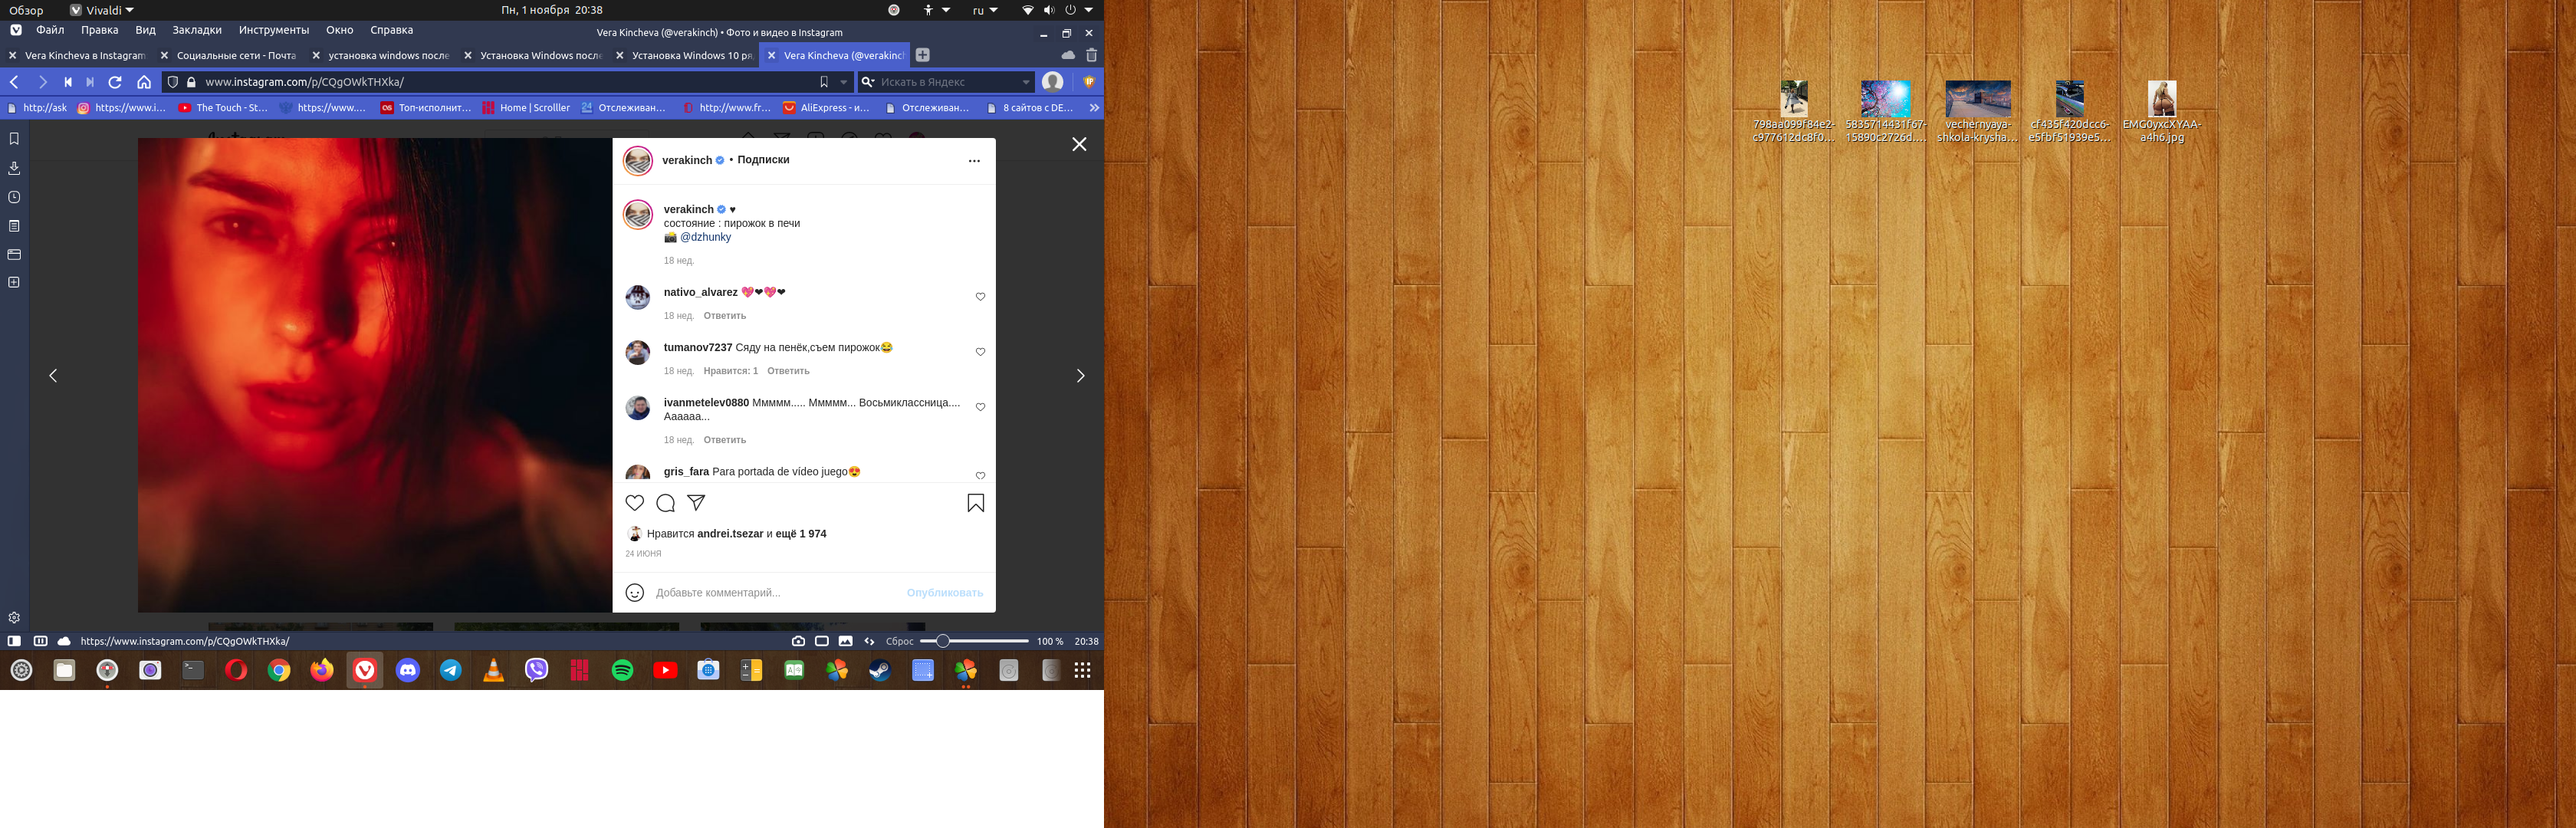Open the Bookmarks panel in the side panel
The height and width of the screenshot is (828, 2576).
pyautogui.click(x=14, y=139)
